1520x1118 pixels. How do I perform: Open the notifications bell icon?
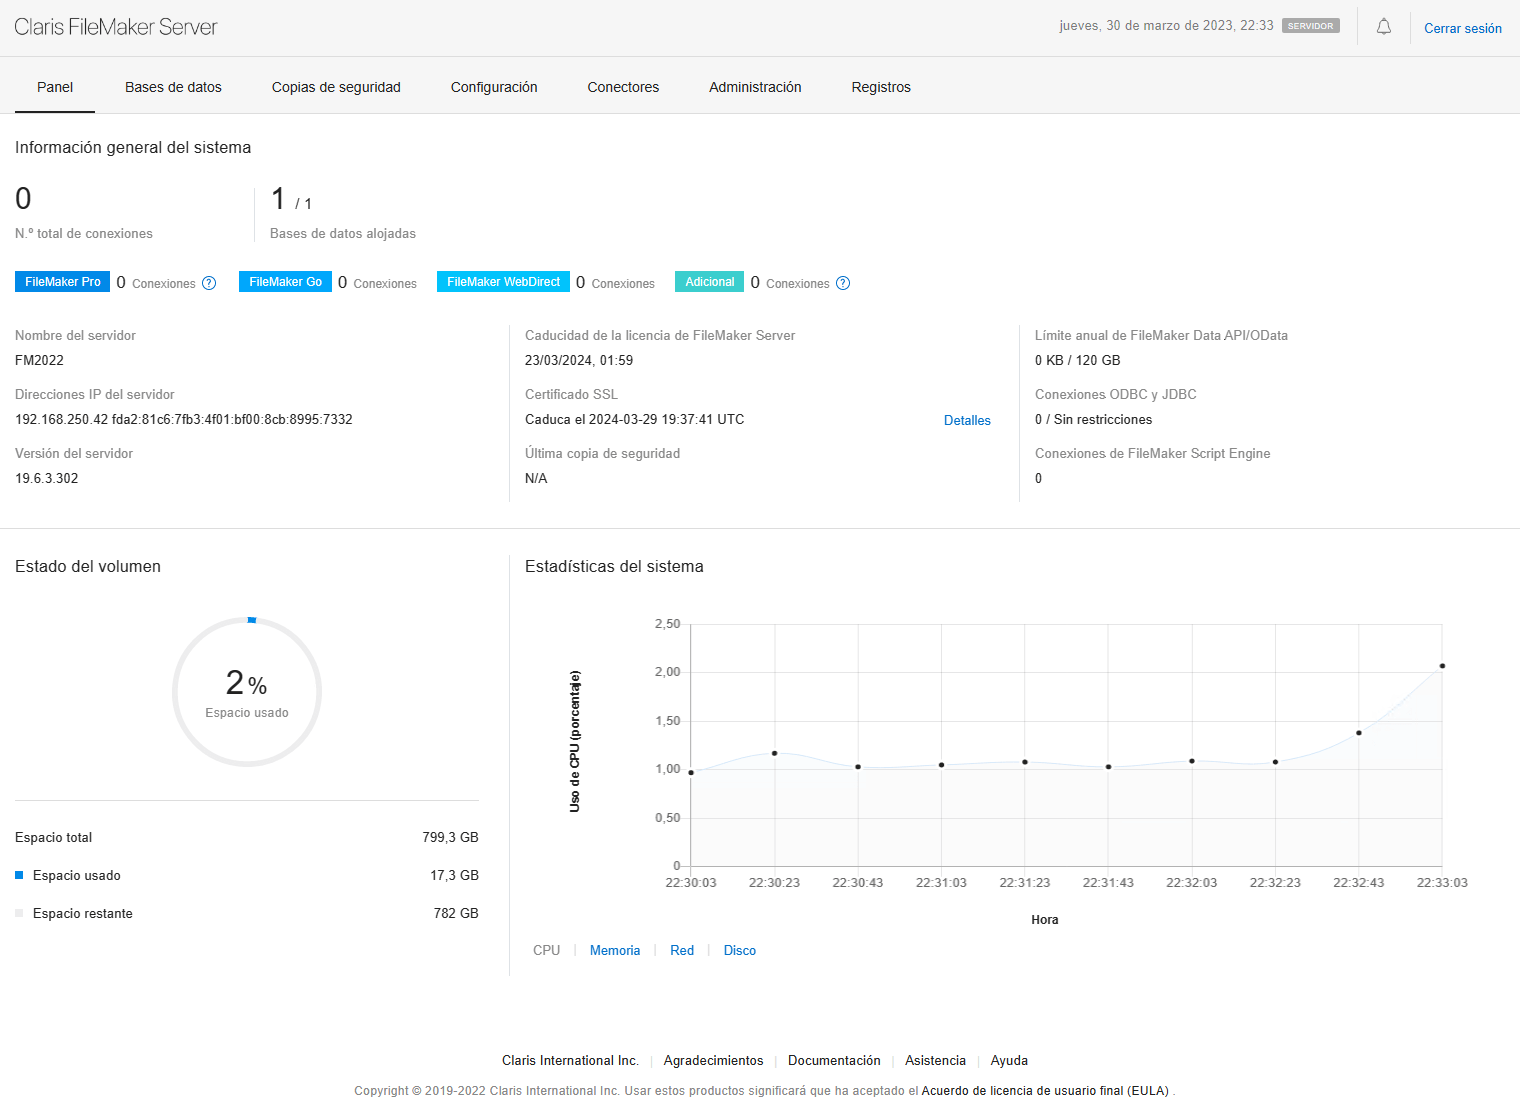[1383, 27]
